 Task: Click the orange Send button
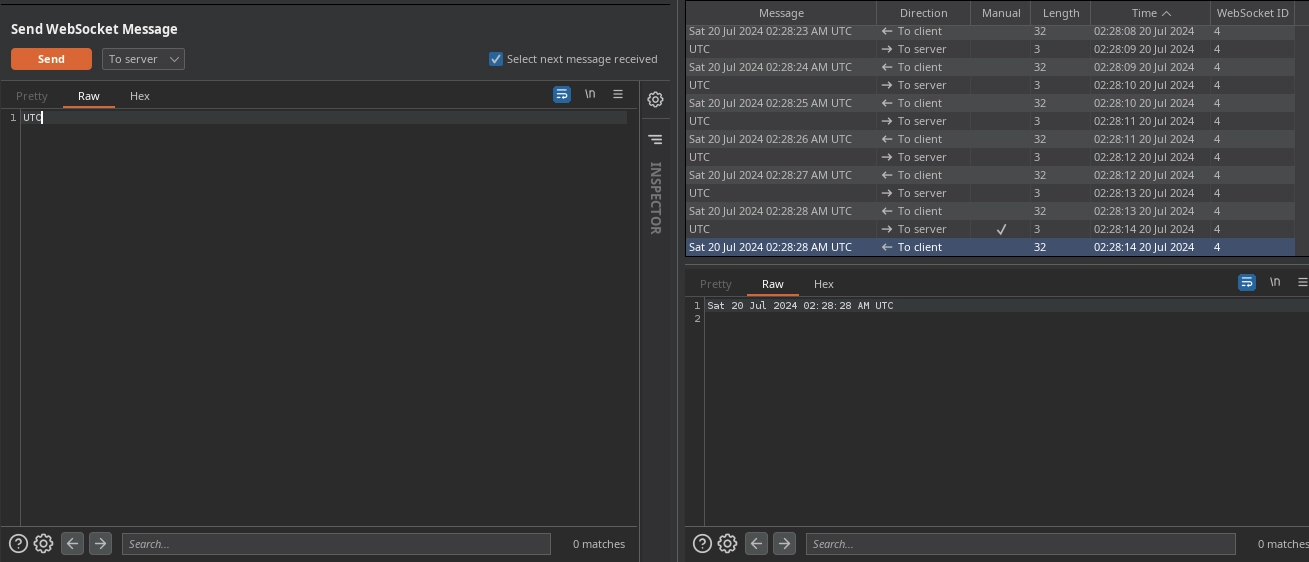coord(51,59)
